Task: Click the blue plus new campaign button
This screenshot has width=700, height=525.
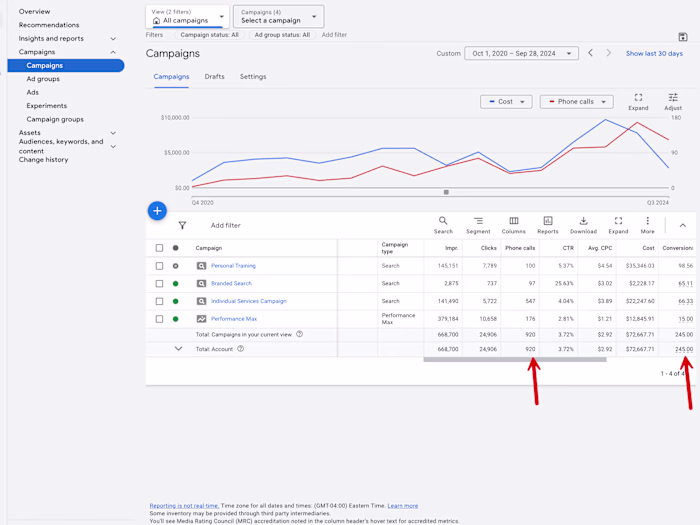Action: pyautogui.click(x=157, y=211)
